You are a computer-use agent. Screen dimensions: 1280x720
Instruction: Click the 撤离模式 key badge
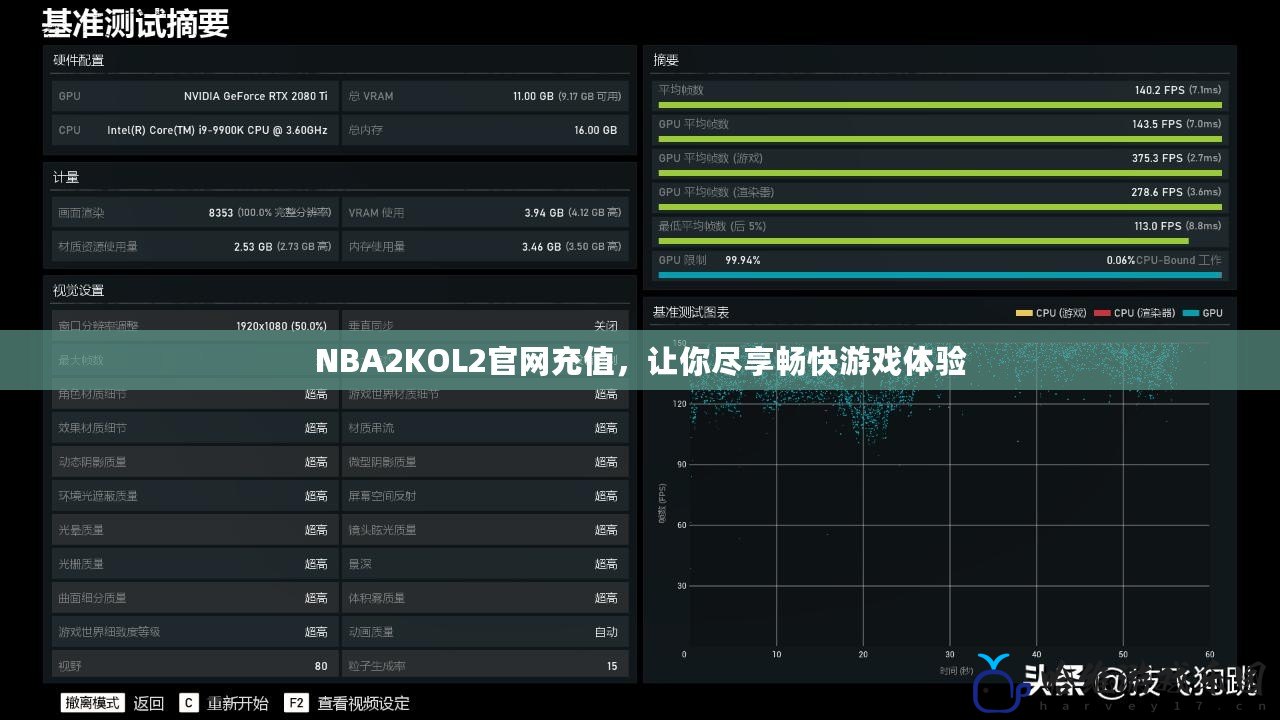point(93,703)
